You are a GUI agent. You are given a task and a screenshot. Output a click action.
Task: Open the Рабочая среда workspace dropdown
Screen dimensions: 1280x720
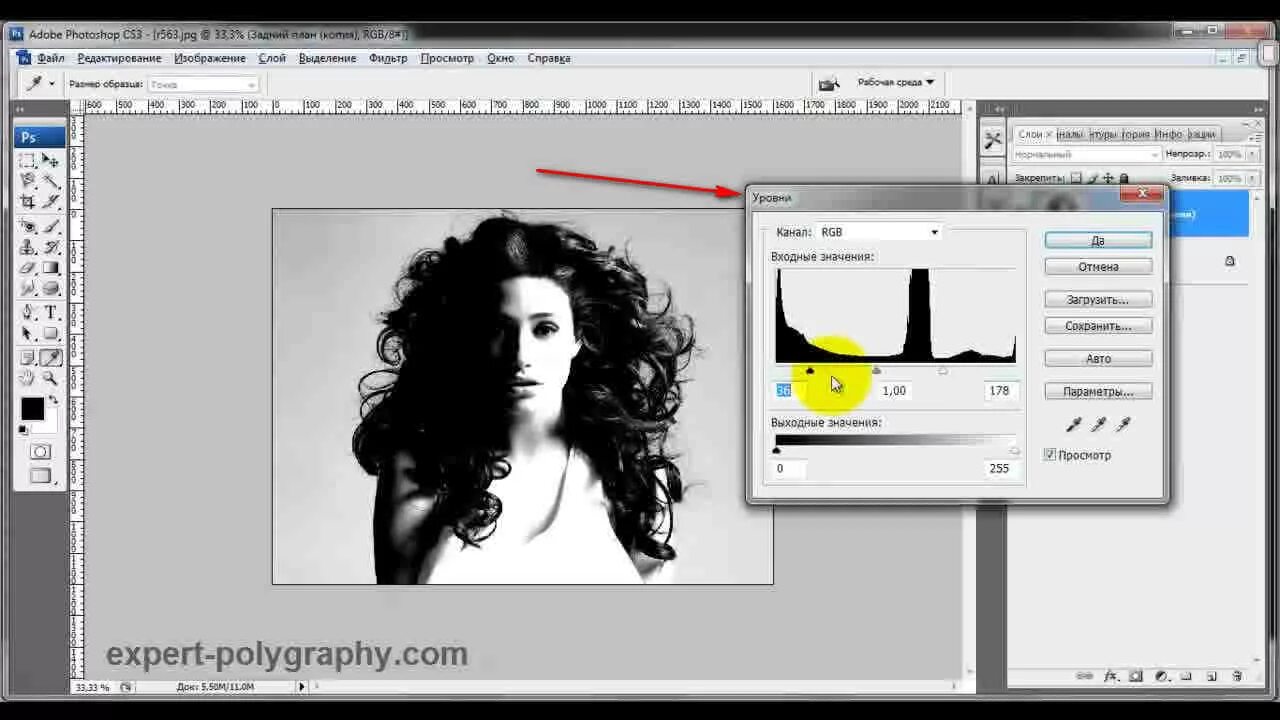click(x=895, y=82)
